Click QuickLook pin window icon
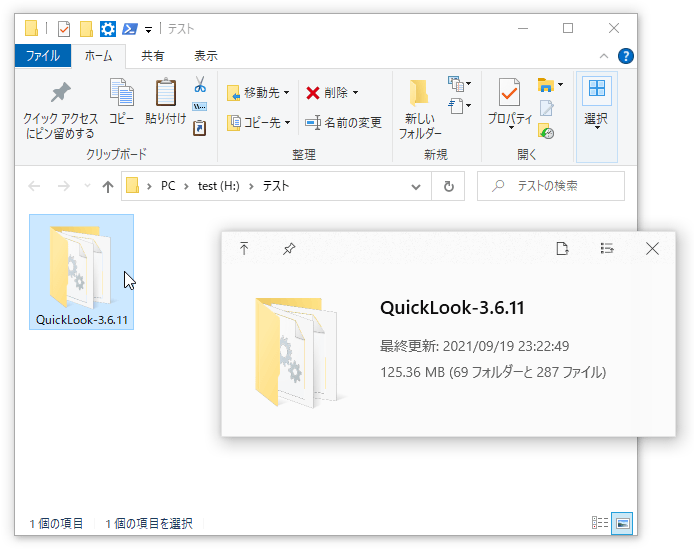The image size is (694, 550). (x=289, y=249)
